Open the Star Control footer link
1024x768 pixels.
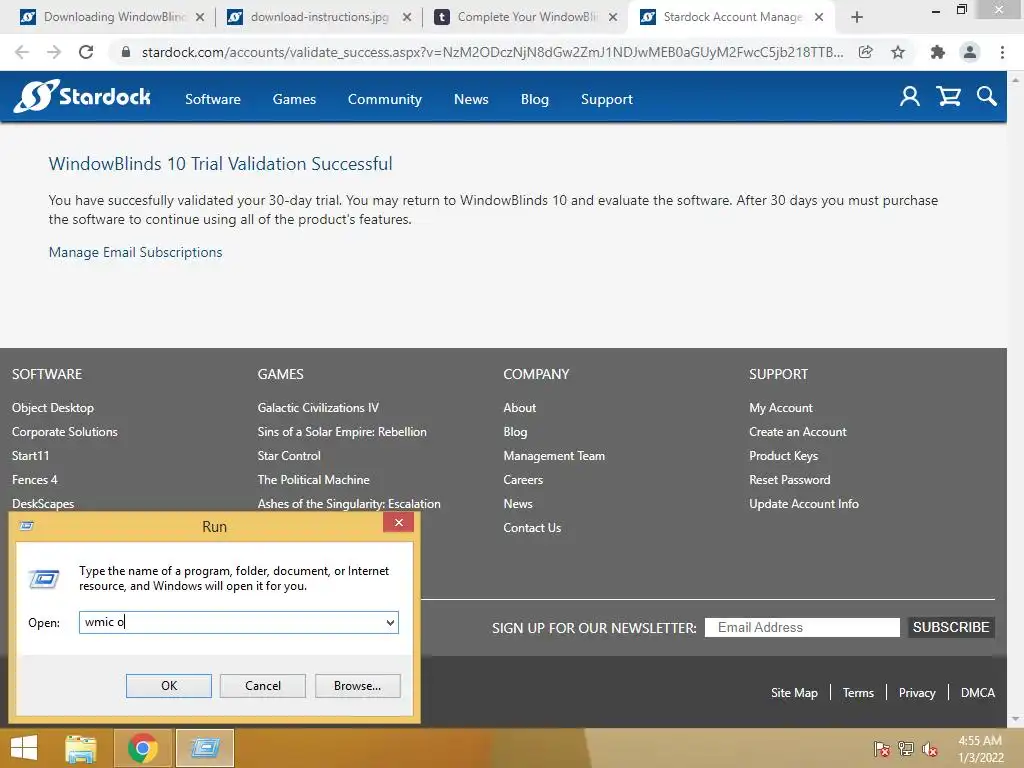coord(289,456)
